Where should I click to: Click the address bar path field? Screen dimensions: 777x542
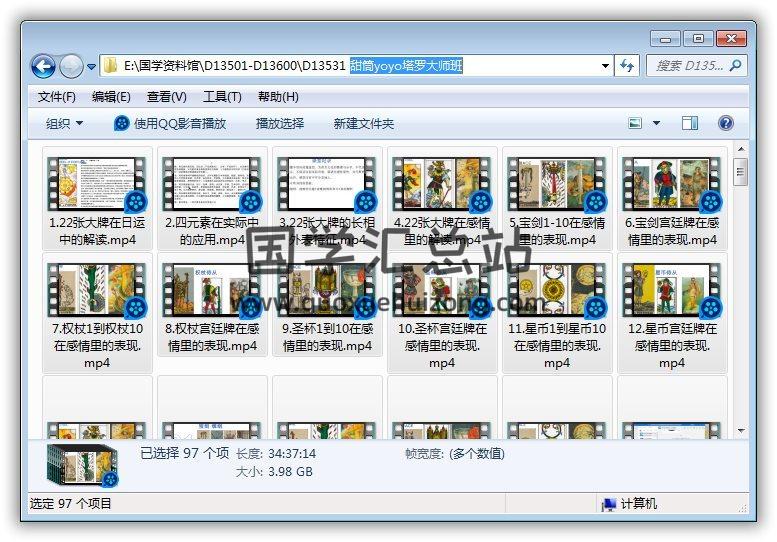click(356, 65)
